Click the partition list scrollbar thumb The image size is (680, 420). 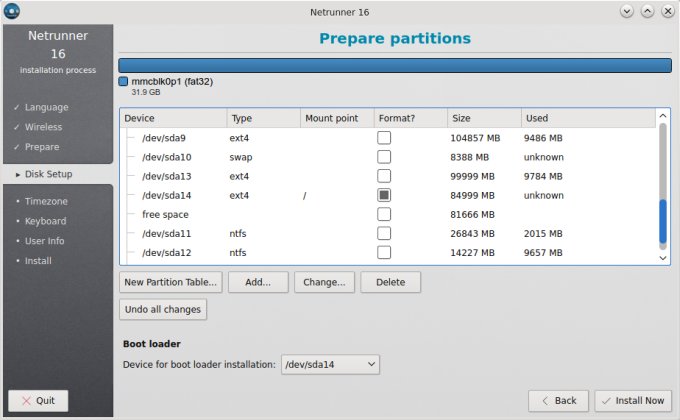pyautogui.click(x=663, y=221)
